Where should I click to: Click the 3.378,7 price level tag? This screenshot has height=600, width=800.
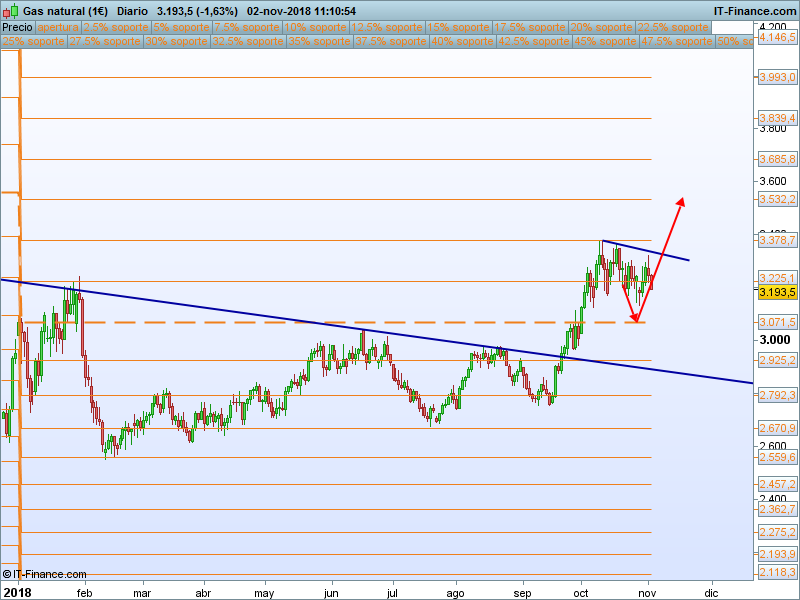click(x=777, y=240)
